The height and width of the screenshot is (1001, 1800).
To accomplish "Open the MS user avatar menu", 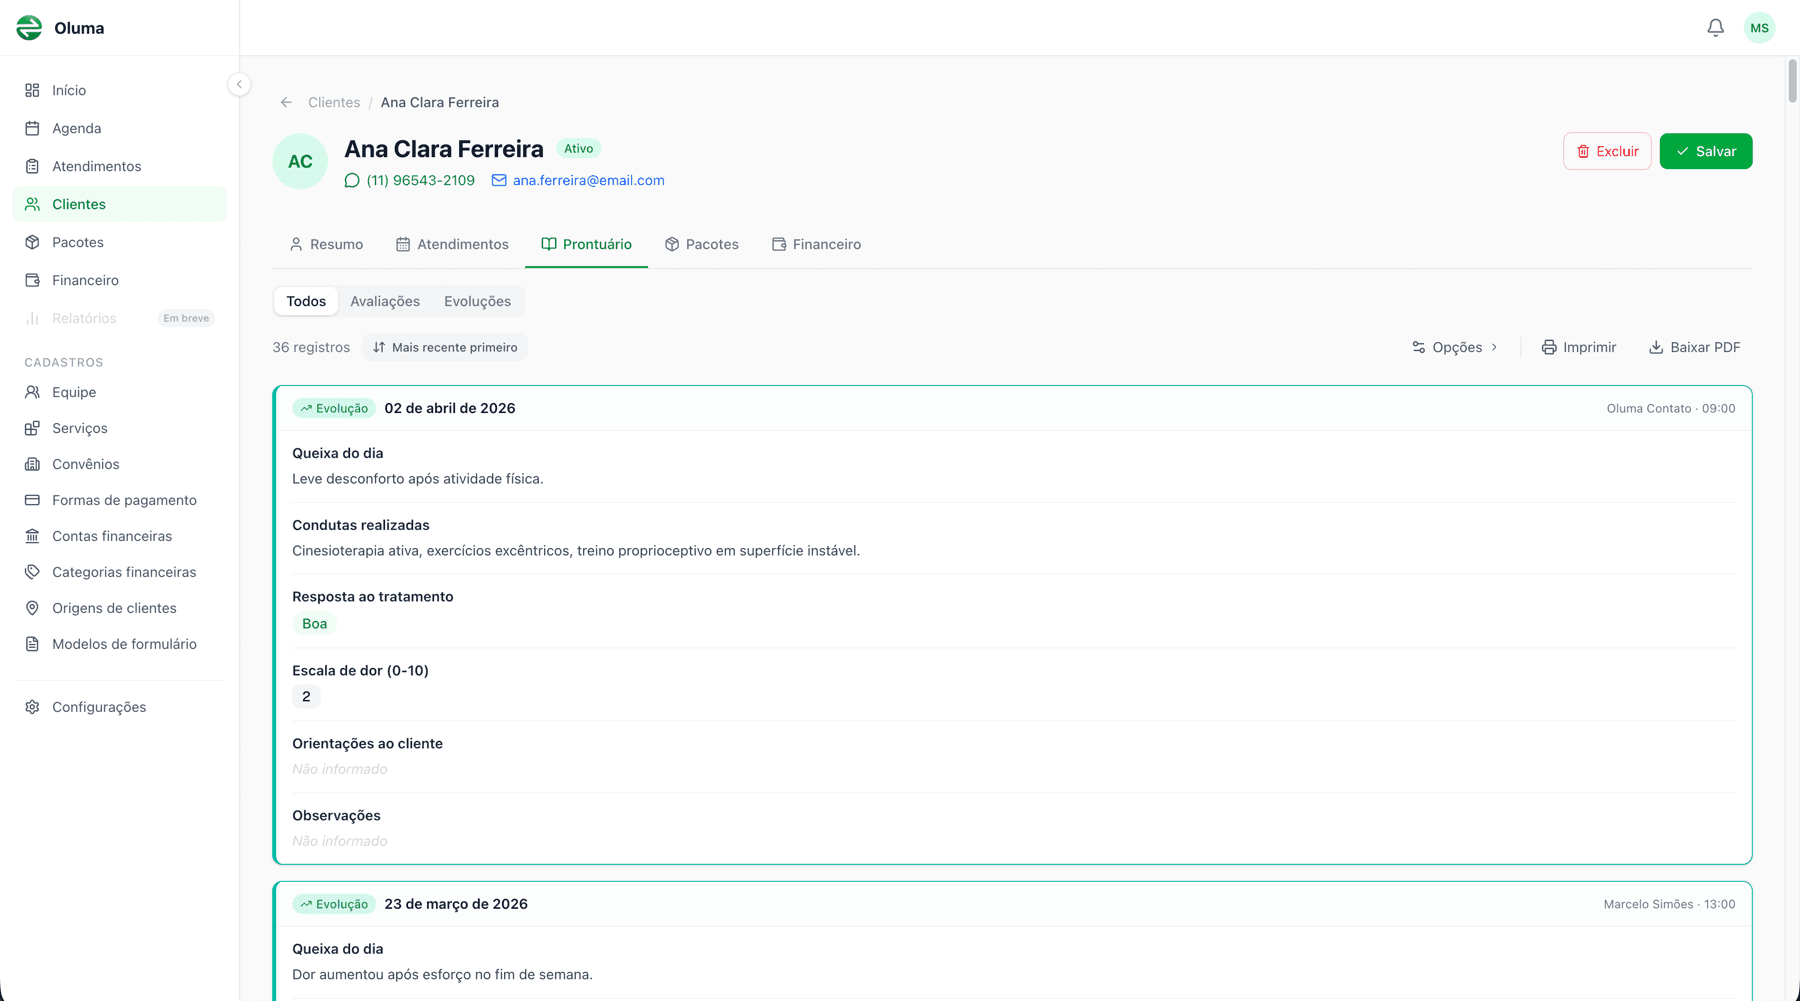I will (x=1759, y=28).
